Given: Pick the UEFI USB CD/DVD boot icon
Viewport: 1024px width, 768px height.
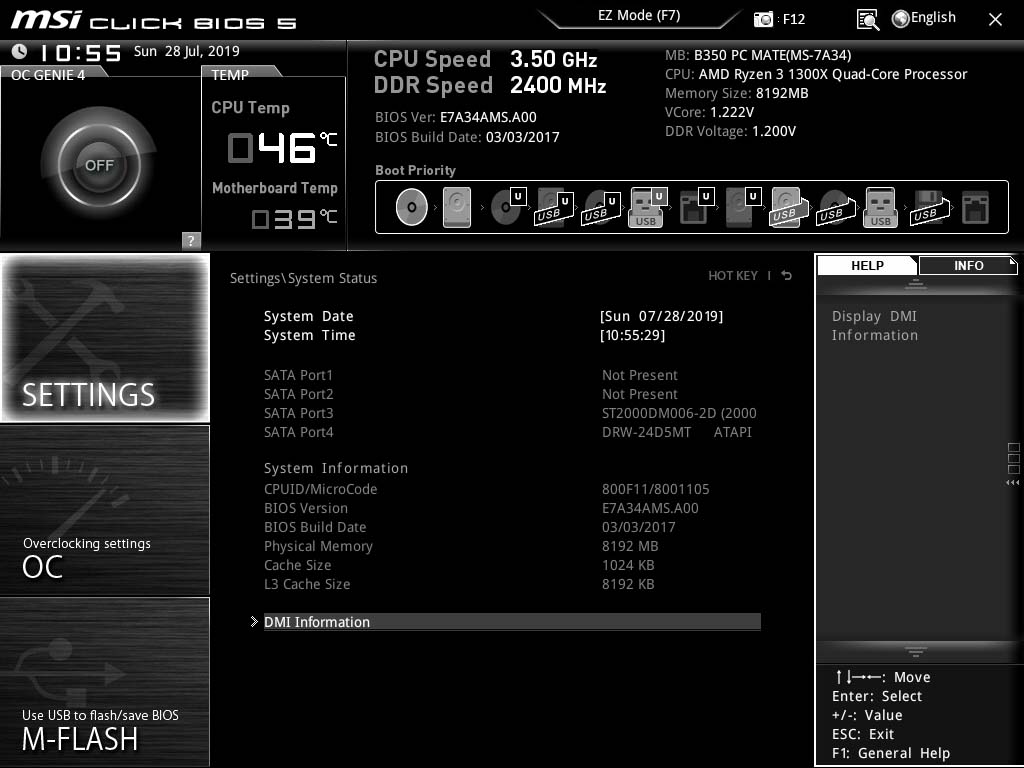Looking at the screenshot, I should 601,207.
